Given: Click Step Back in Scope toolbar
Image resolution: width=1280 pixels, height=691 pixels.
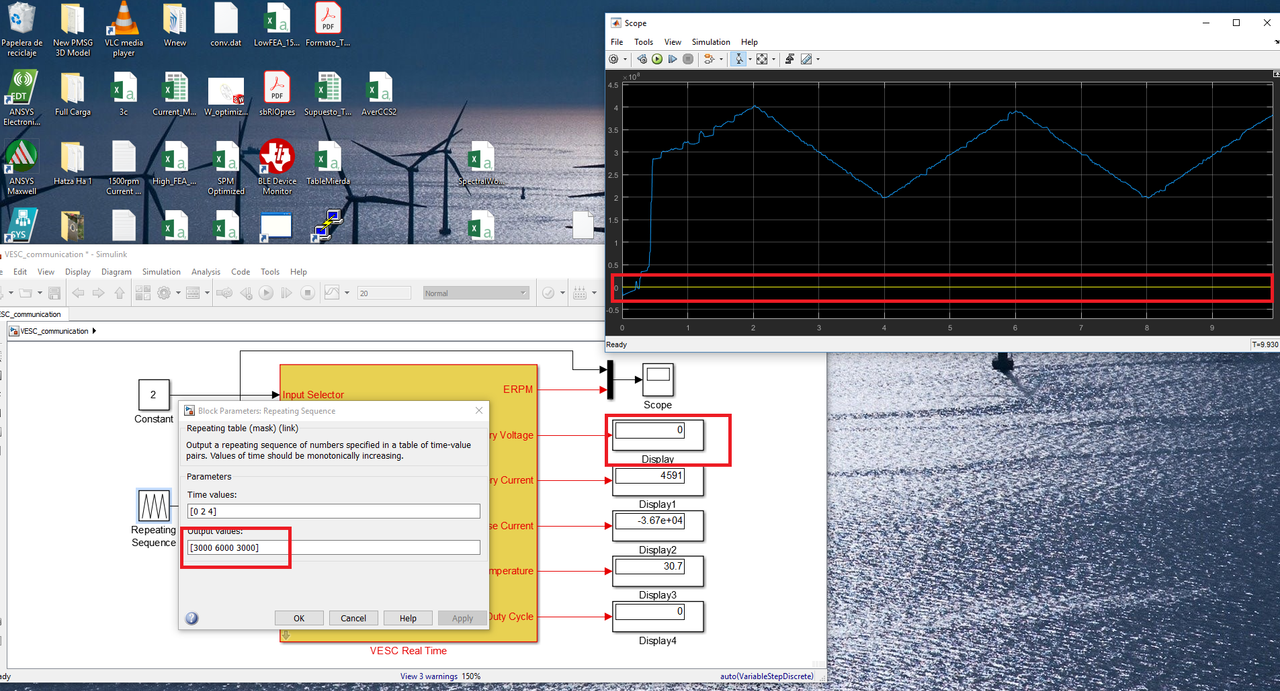Looking at the screenshot, I should 642,59.
